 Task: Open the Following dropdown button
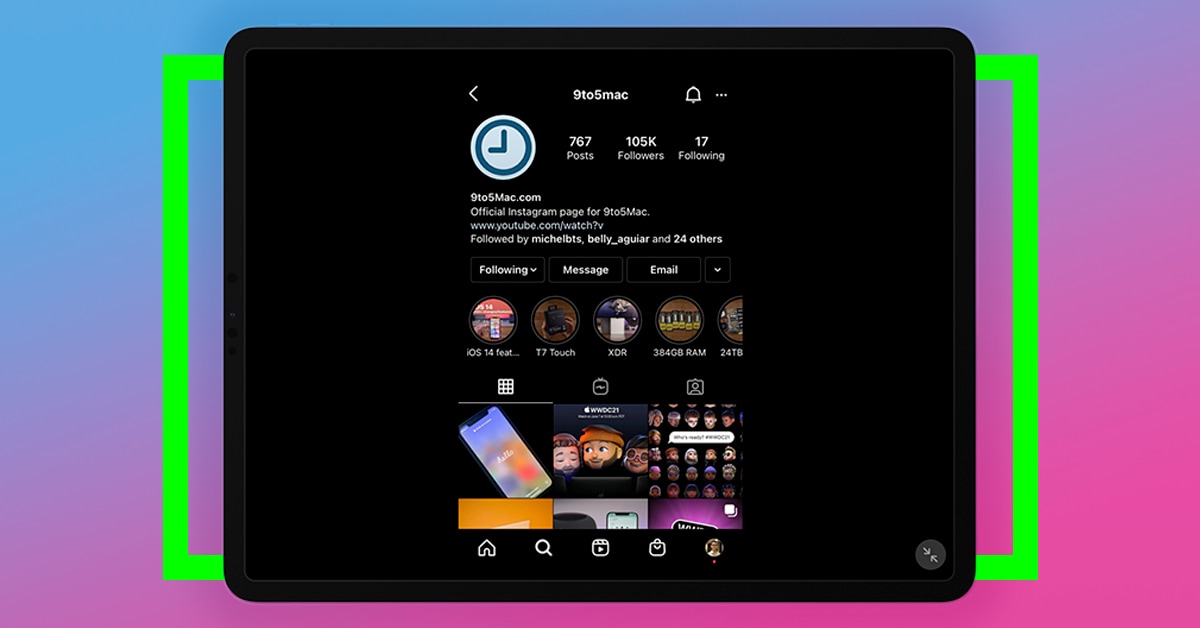click(x=508, y=270)
